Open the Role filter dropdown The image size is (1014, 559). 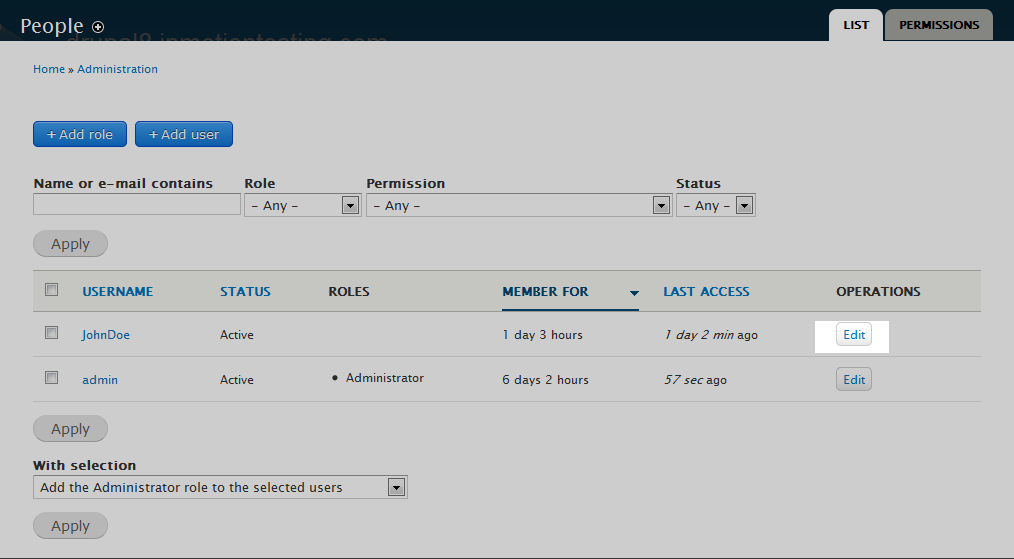click(x=301, y=205)
